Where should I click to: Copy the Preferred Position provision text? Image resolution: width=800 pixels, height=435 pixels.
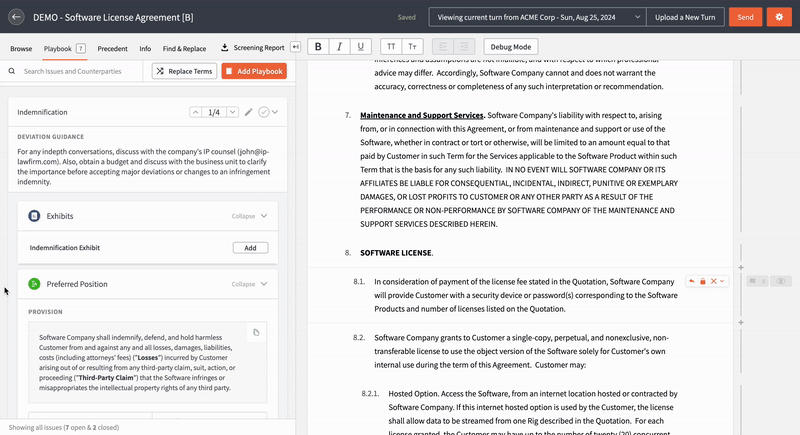256,332
